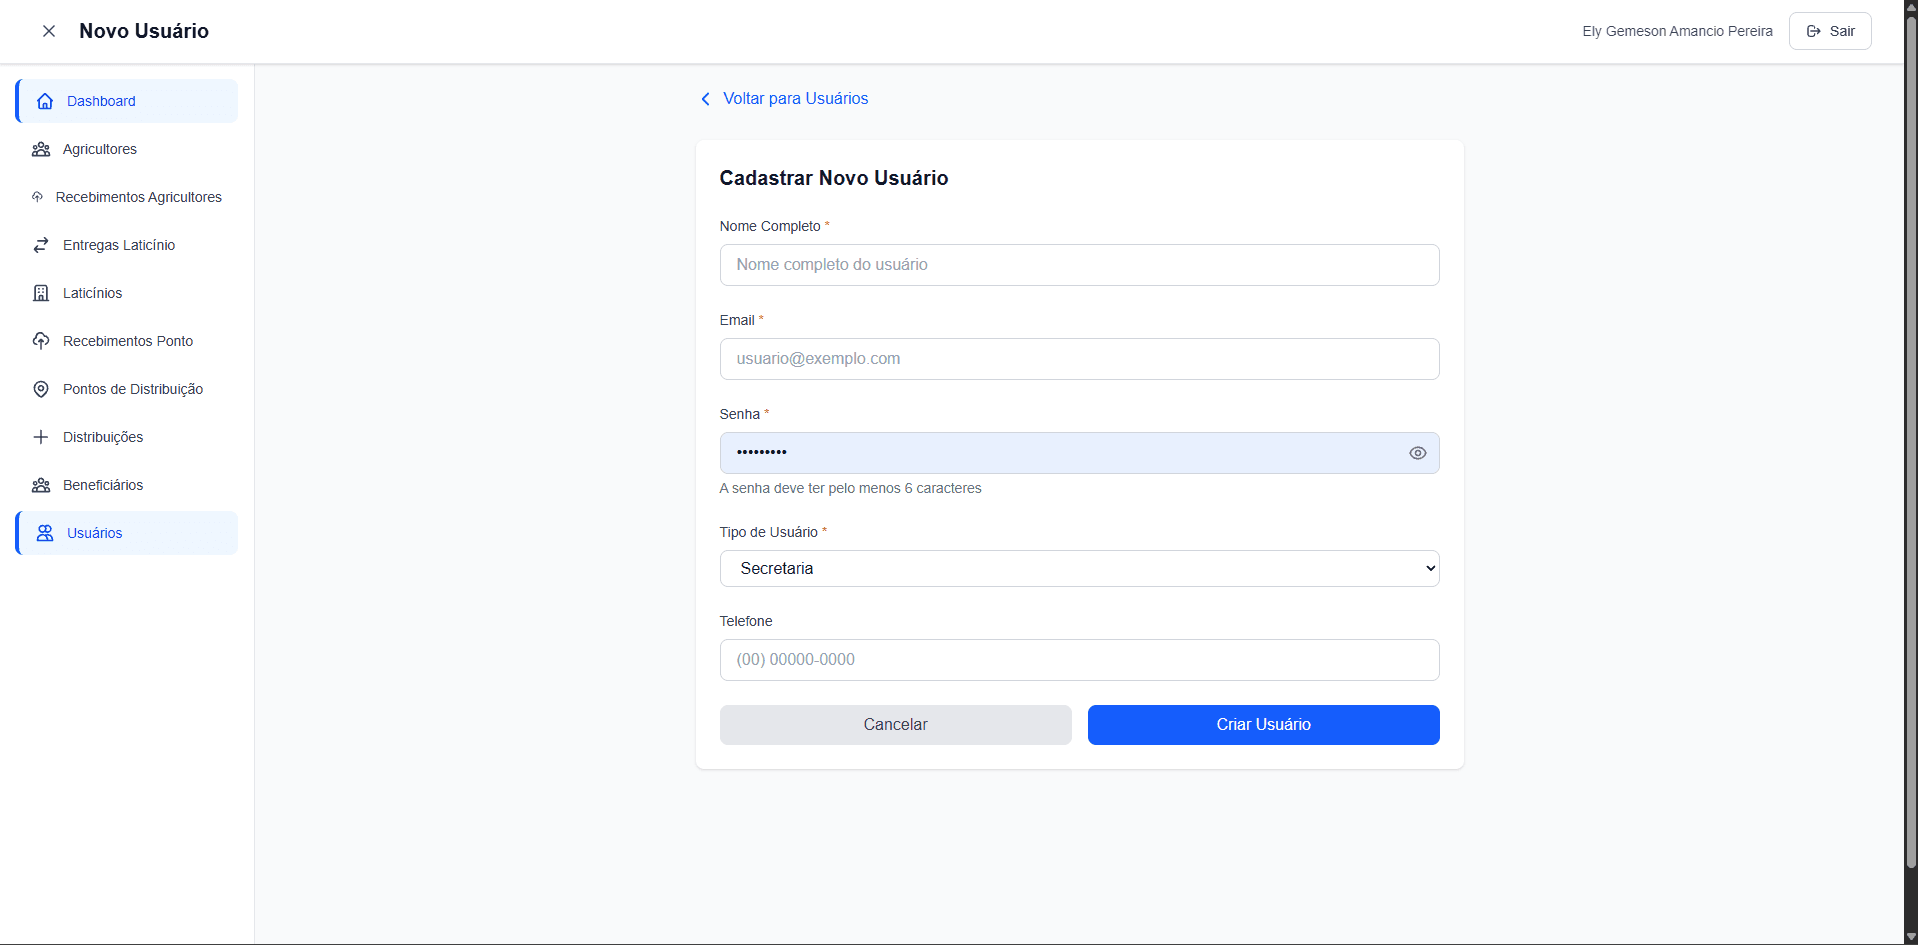Click into the Email input field
The height and width of the screenshot is (945, 1918).
click(1079, 359)
